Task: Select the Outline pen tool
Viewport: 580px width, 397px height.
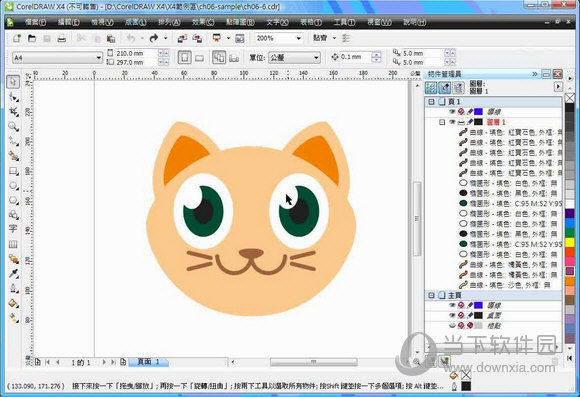Action: coord(13,288)
